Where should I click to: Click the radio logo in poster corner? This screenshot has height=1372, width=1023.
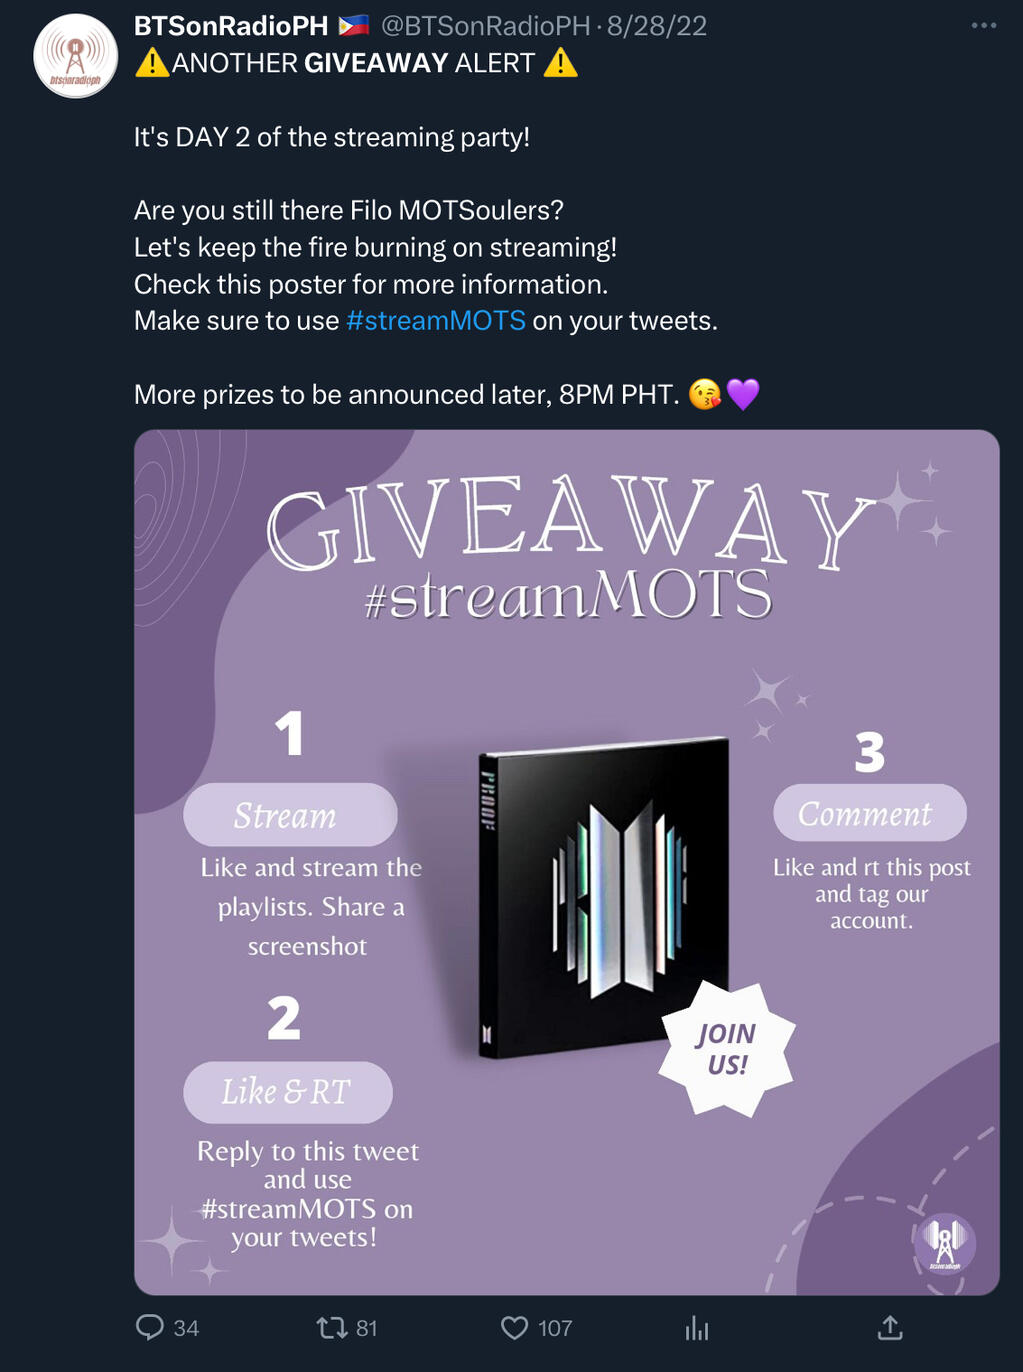tap(945, 1244)
